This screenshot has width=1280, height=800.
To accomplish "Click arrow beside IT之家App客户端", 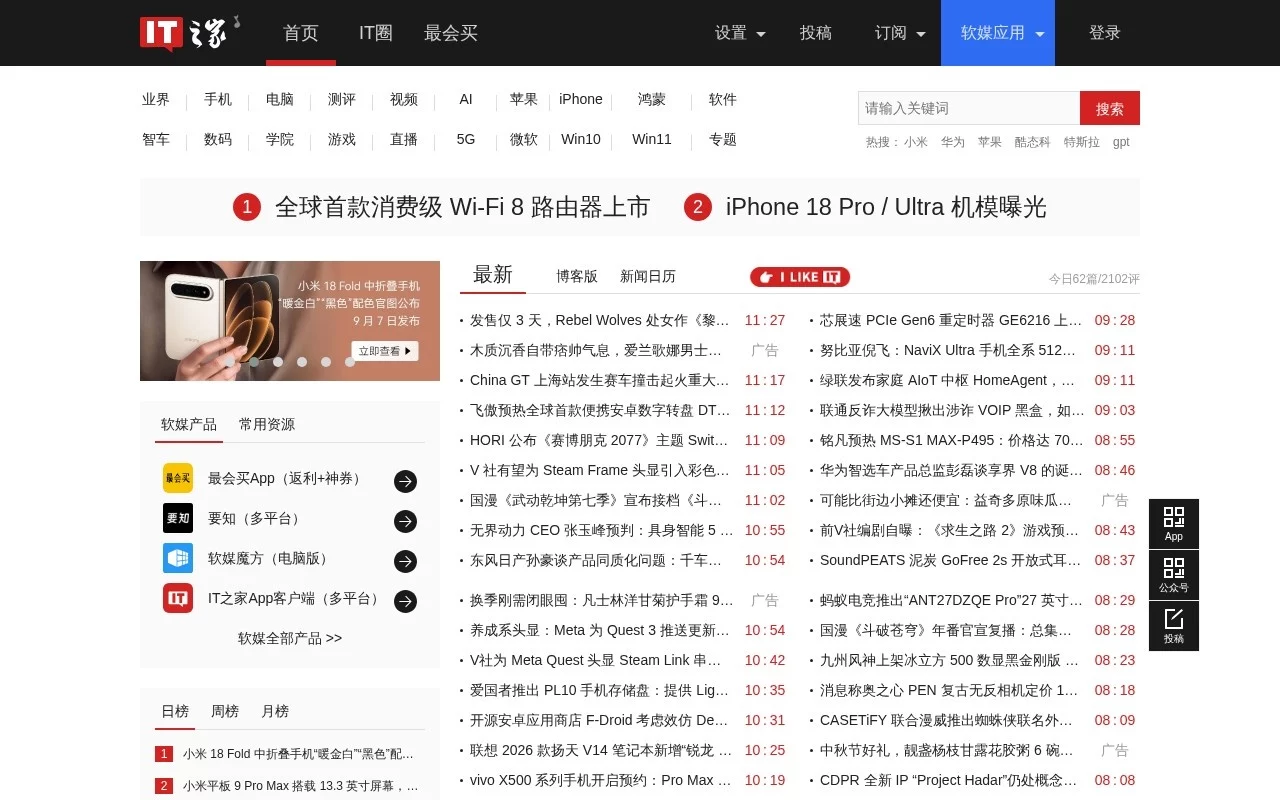I will point(405,601).
